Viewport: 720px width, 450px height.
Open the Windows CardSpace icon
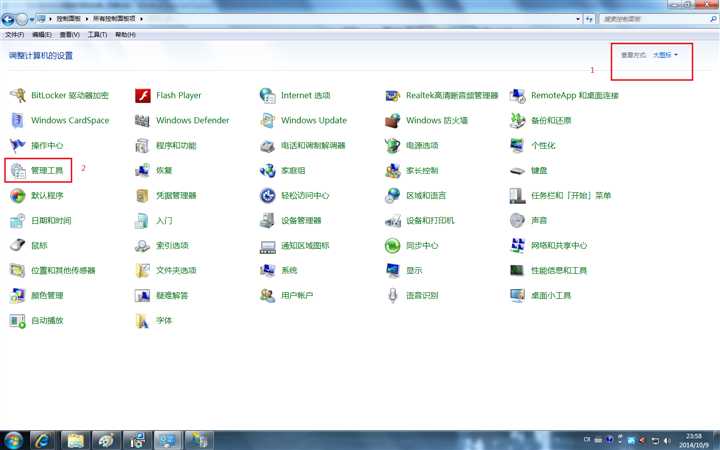[x=17, y=120]
